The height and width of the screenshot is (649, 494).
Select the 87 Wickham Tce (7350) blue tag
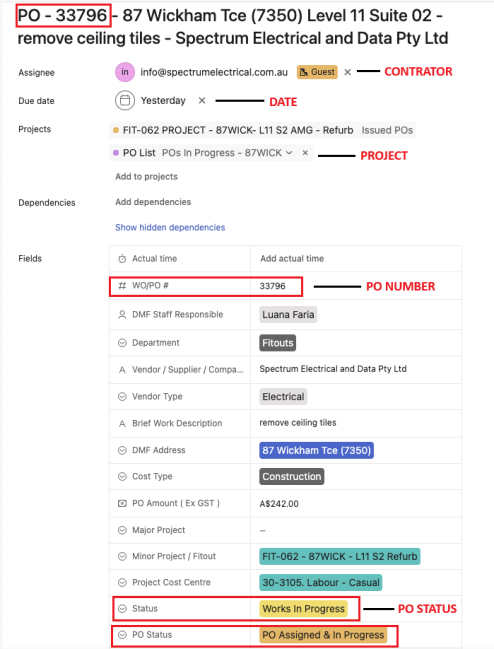[x=317, y=450]
